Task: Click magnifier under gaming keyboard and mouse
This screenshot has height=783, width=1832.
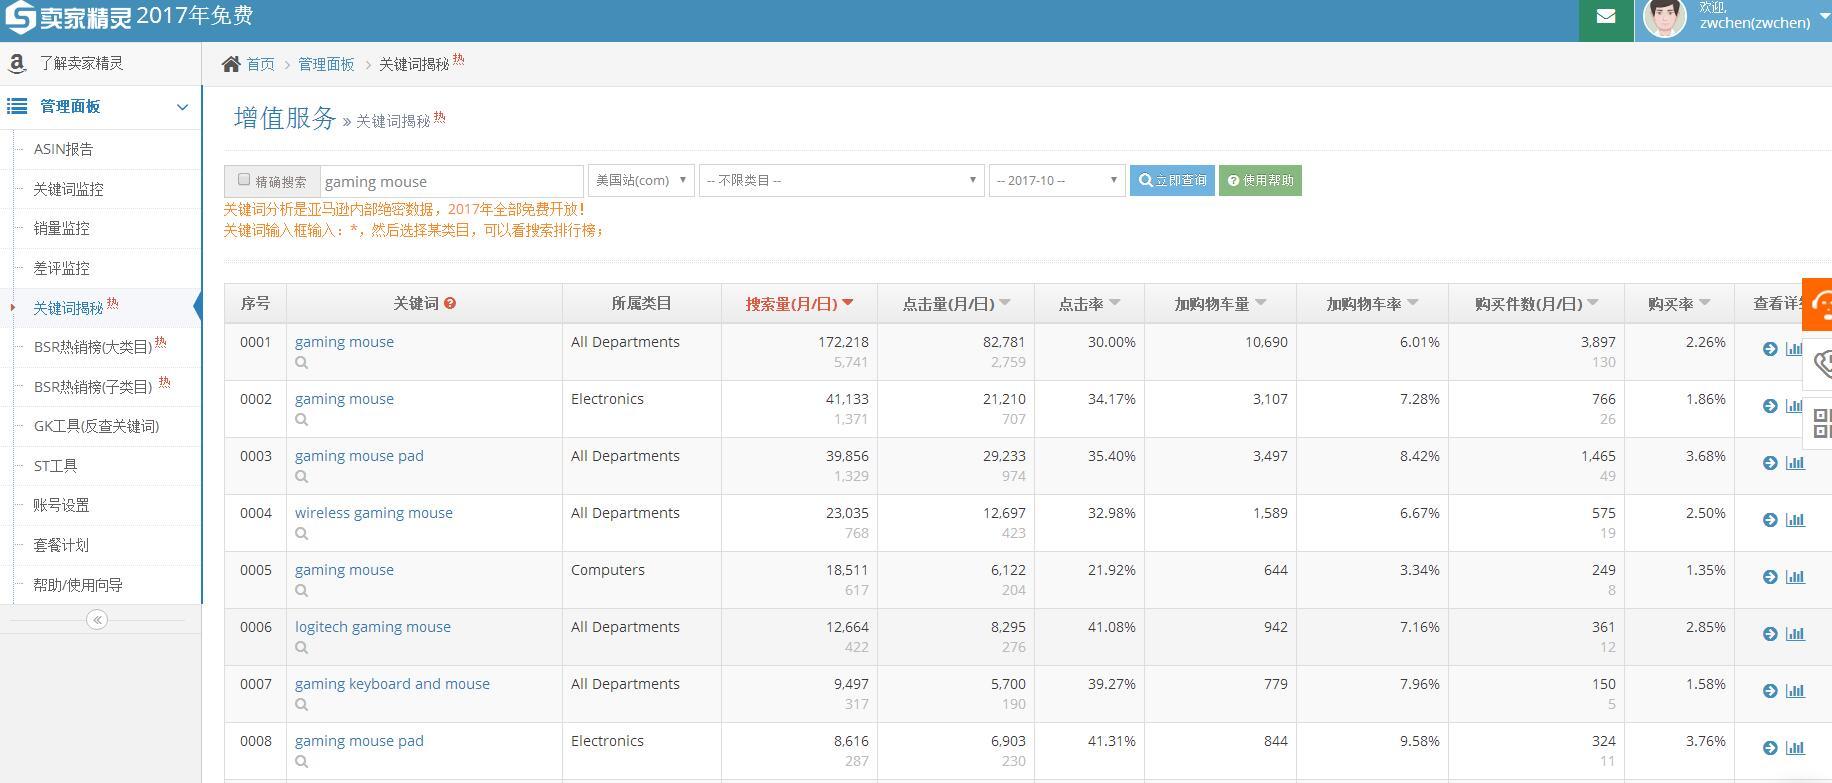Action: click(x=301, y=705)
